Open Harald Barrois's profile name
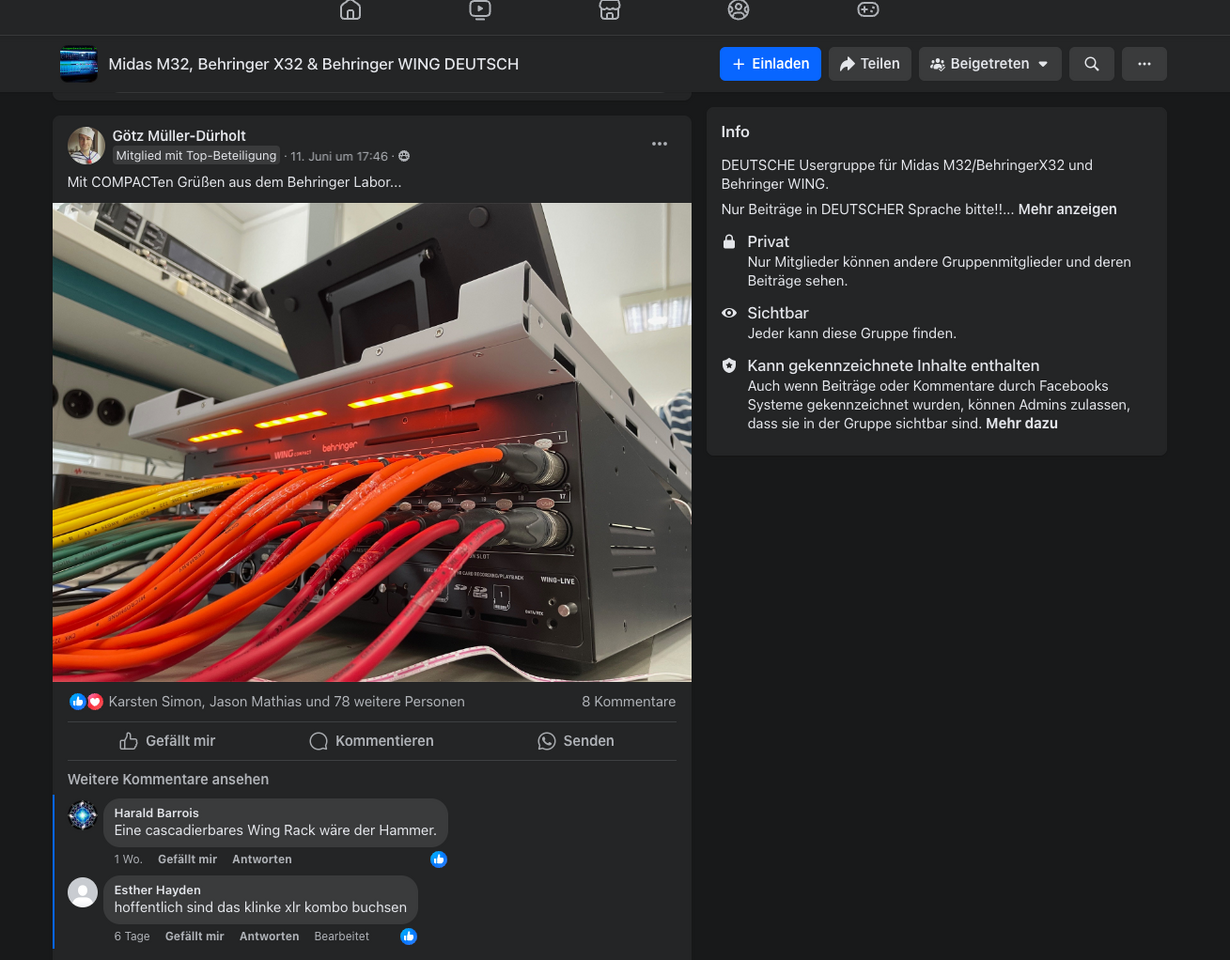This screenshot has height=960, width=1230. (x=156, y=813)
